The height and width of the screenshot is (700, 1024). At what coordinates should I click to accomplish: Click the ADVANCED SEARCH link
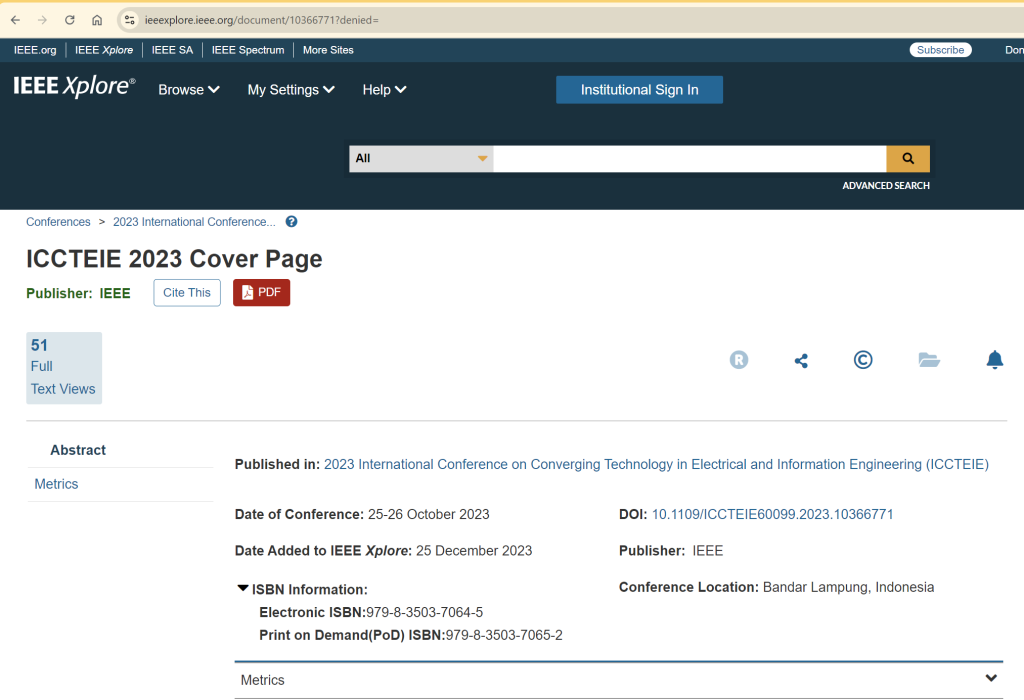tap(886, 186)
